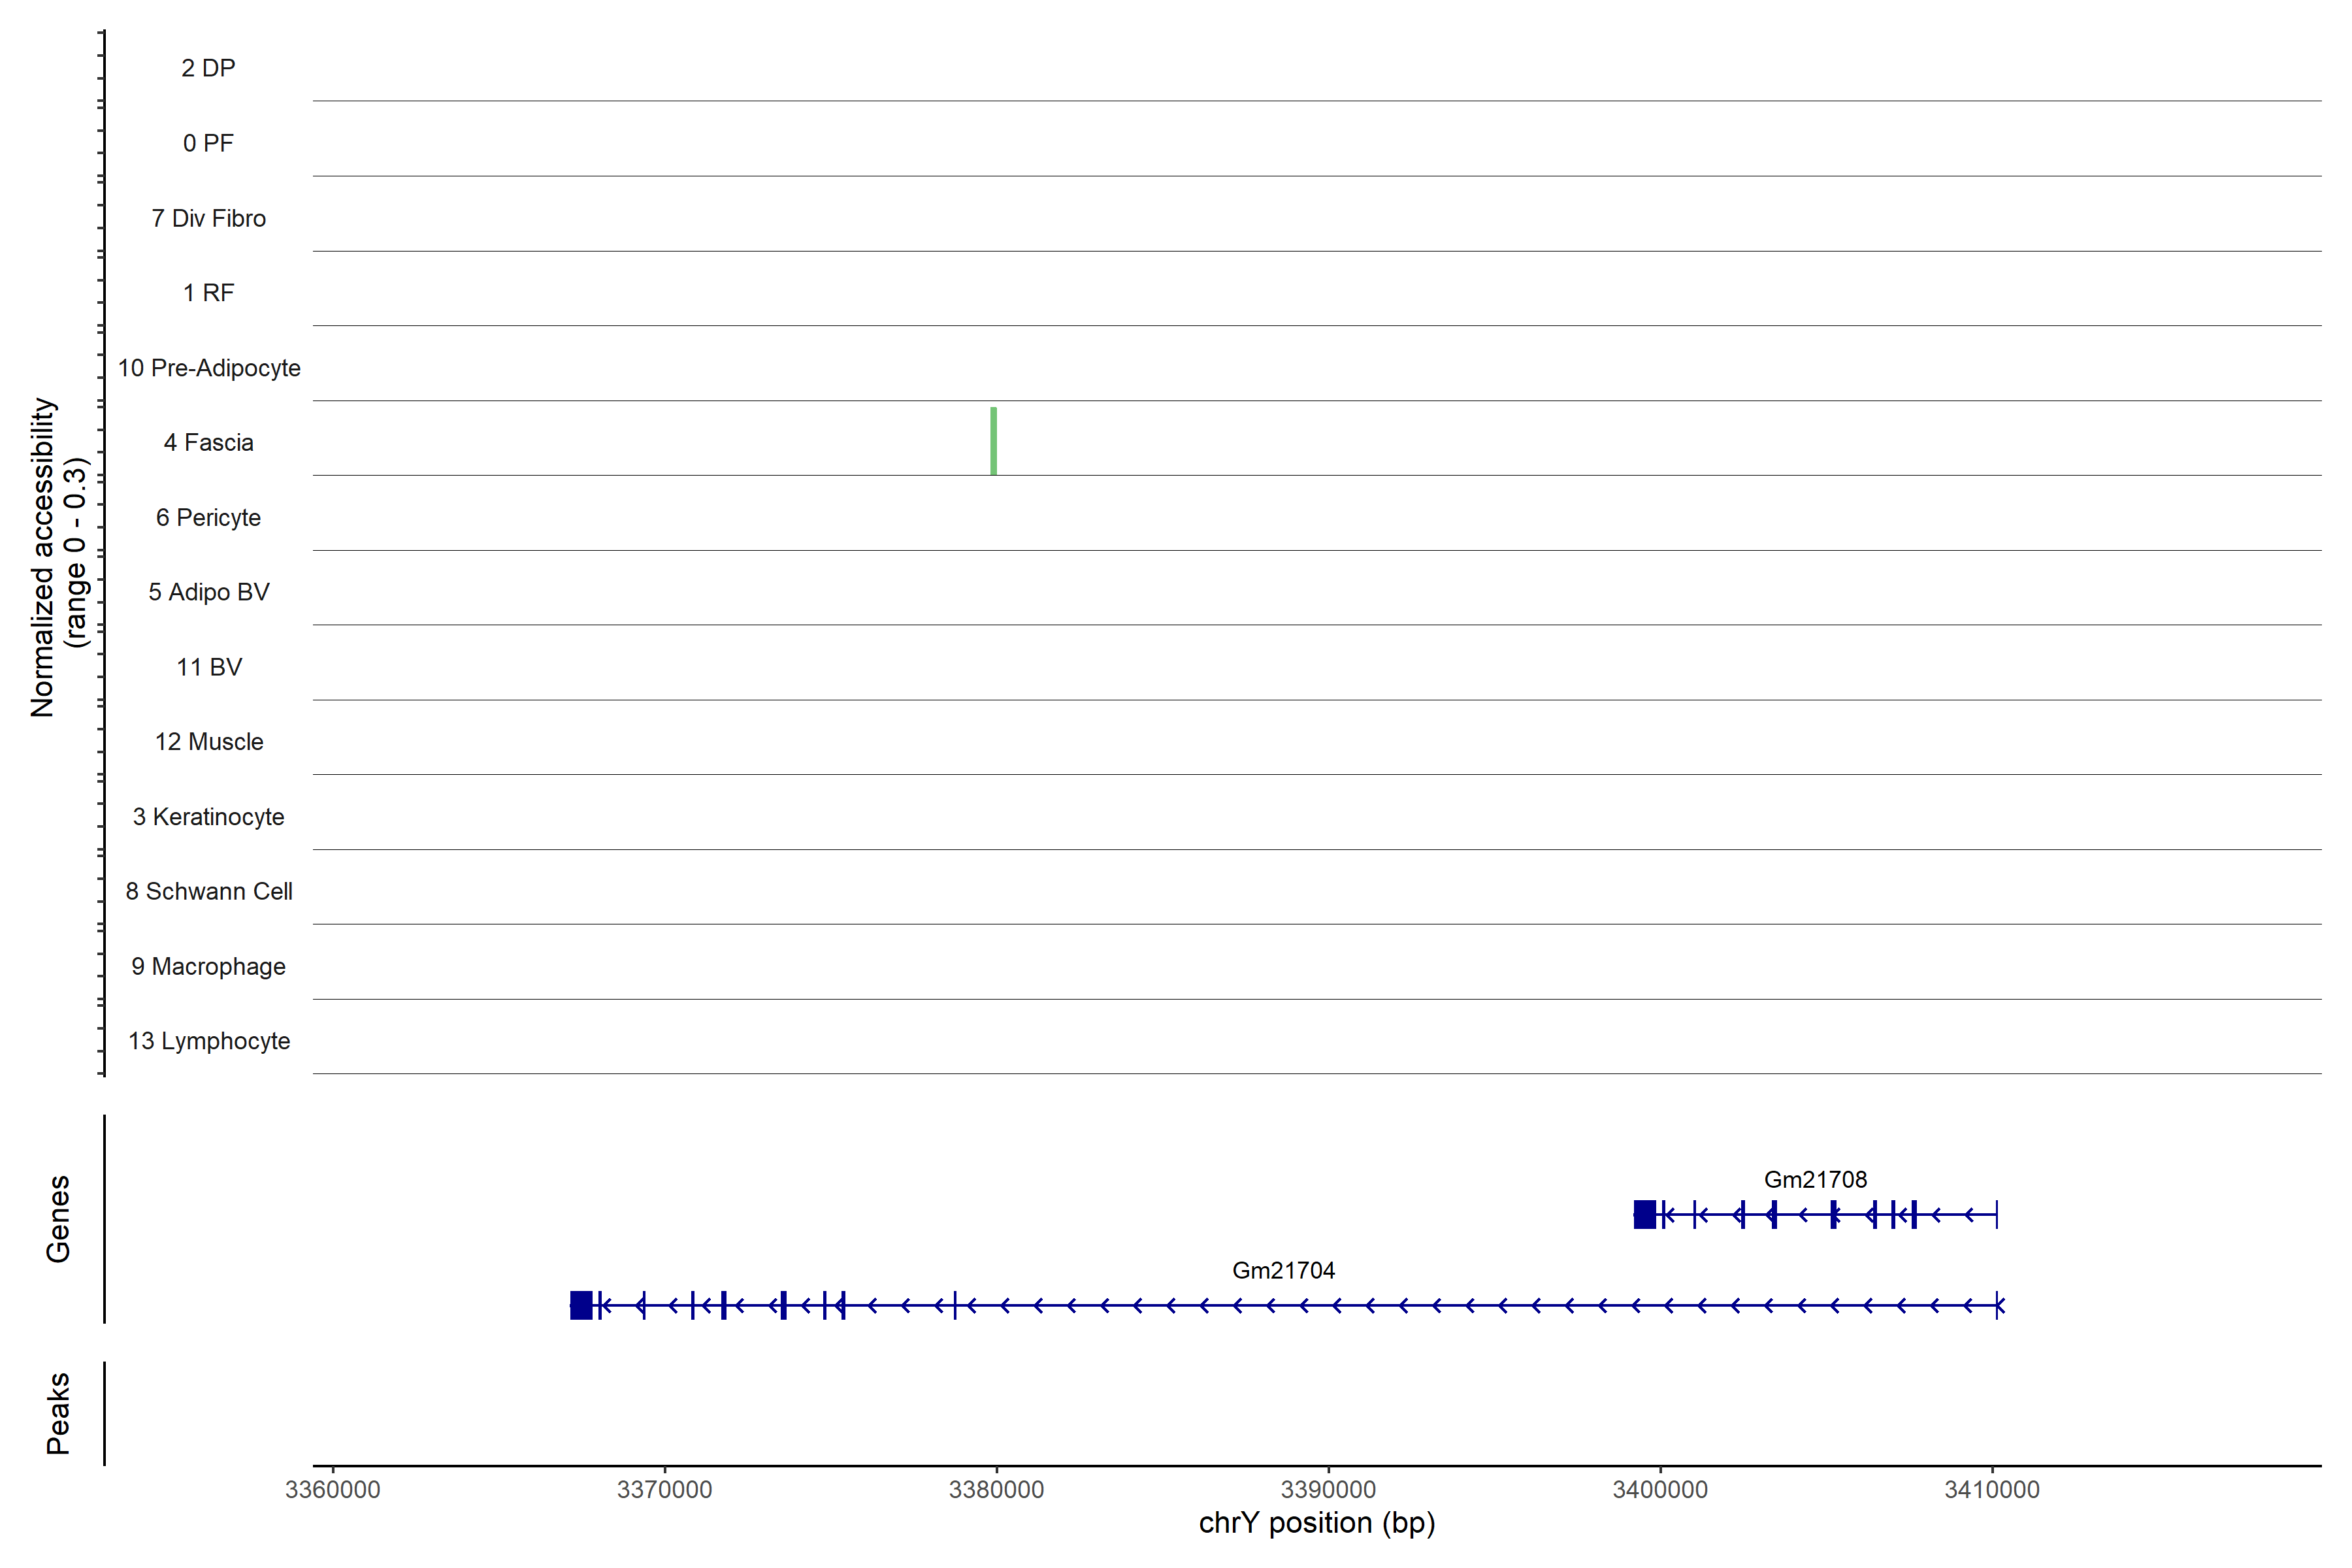Click the Genes panel label

58,1218
